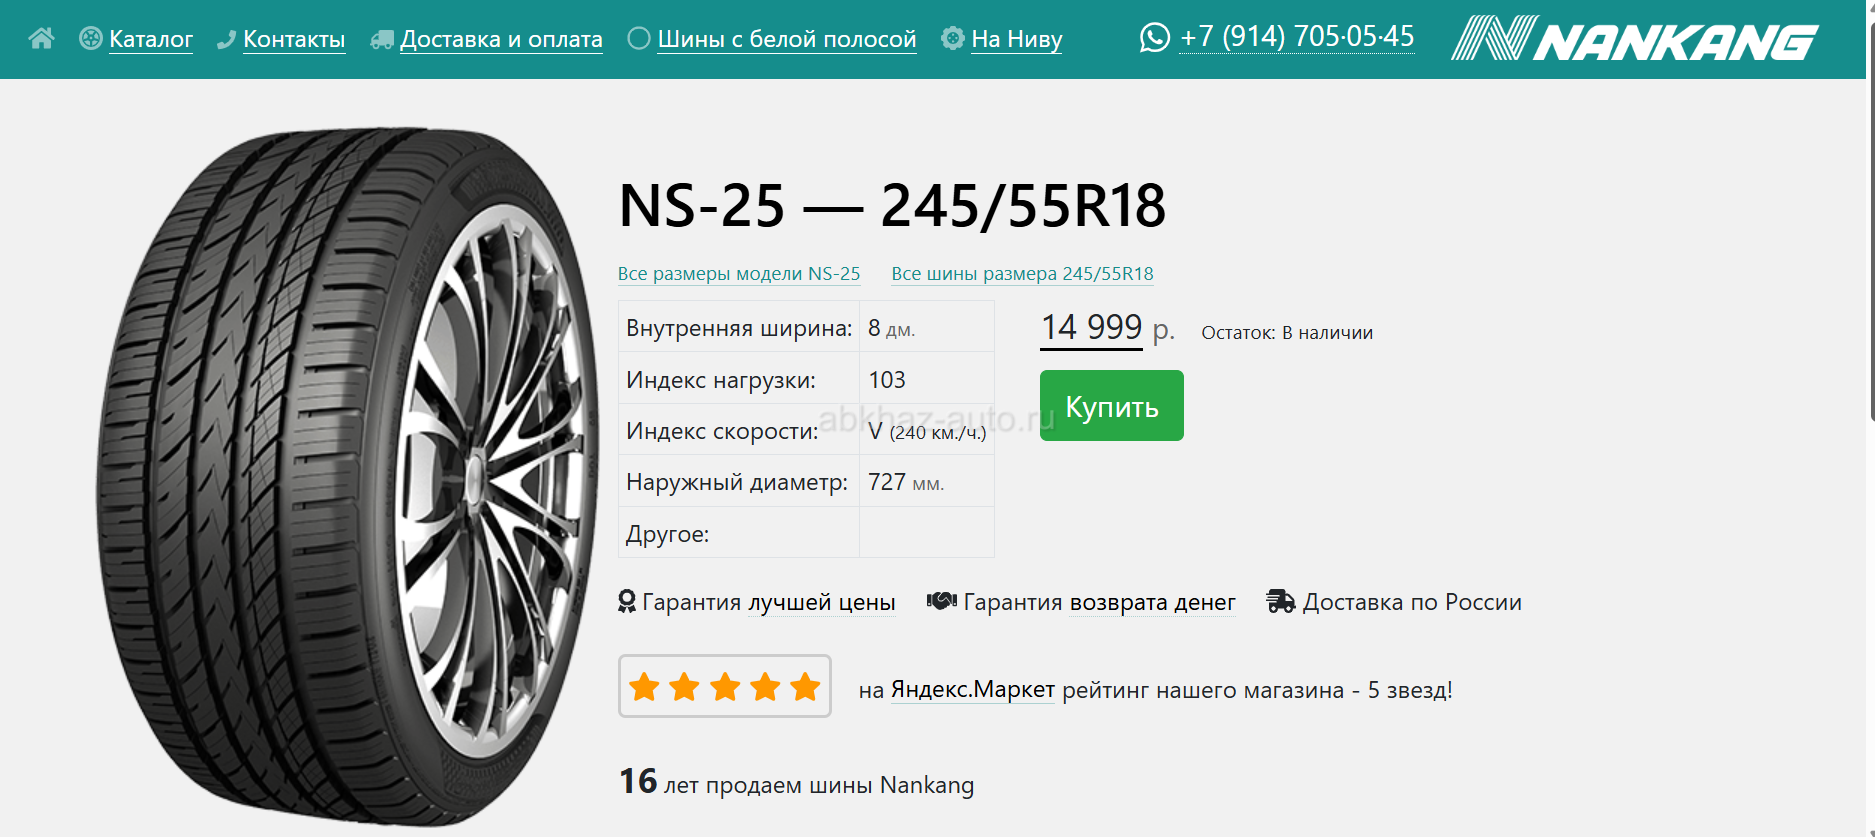
Task: Show all tires sized 245/55R18
Action: pyautogui.click(x=1022, y=274)
